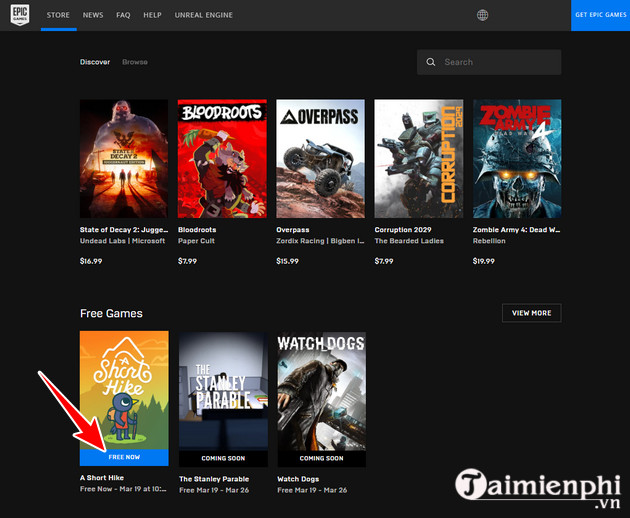Click Stanley Parable COMING SOON banner
The height and width of the screenshot is (518, 630).
tap(223, 459)
